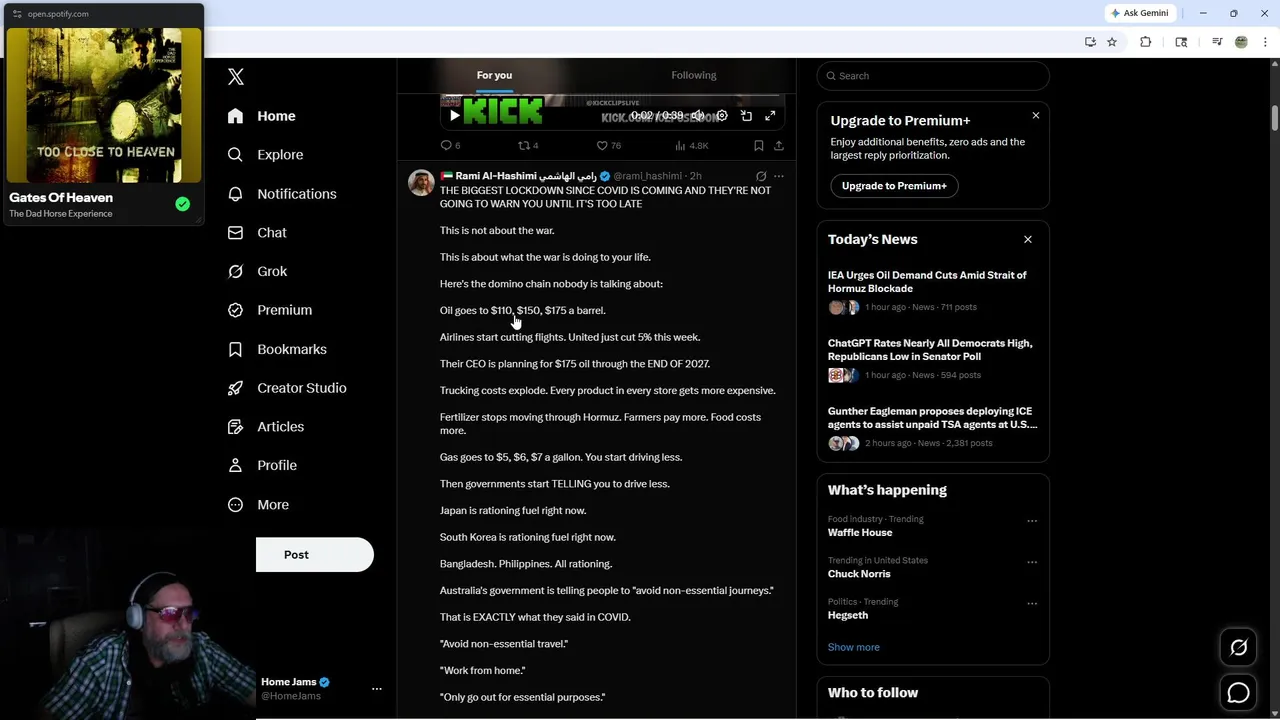Viewport: 1280px width, 720px height.
Task: Open Chuck Norris trending topic
Action: point(859,574)
